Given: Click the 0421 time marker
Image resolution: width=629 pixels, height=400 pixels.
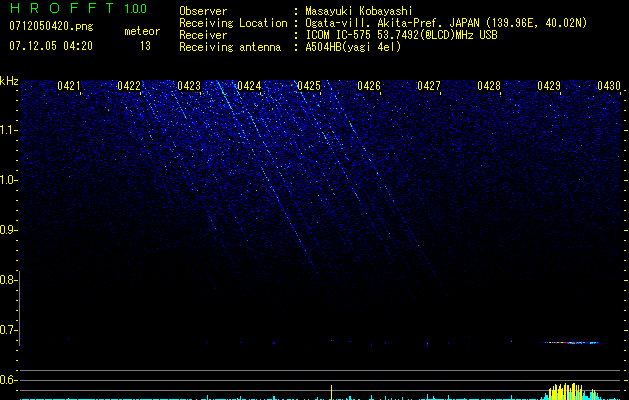Looking at the screenshot, I should [69, 86].
